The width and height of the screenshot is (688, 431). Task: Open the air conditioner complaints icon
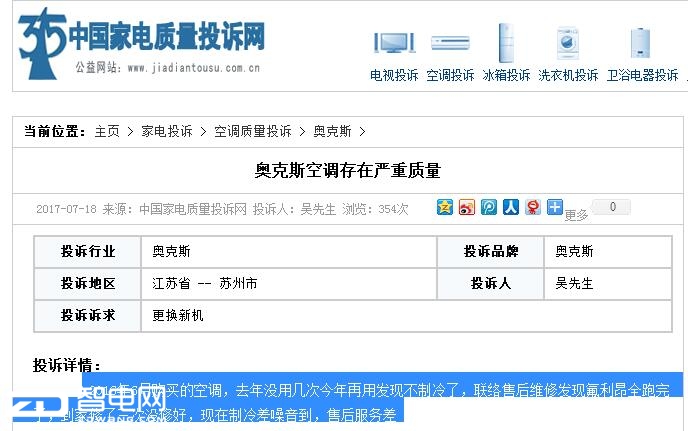click(450, 43)
